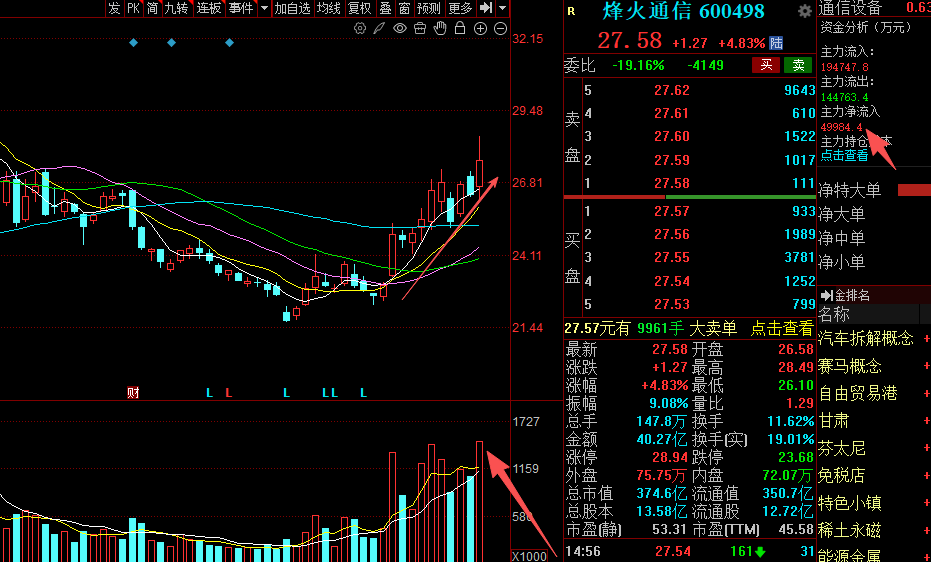Zoom in with the plus circle icon
This screenshot has width=931, height=562.
tap(480, 28)
